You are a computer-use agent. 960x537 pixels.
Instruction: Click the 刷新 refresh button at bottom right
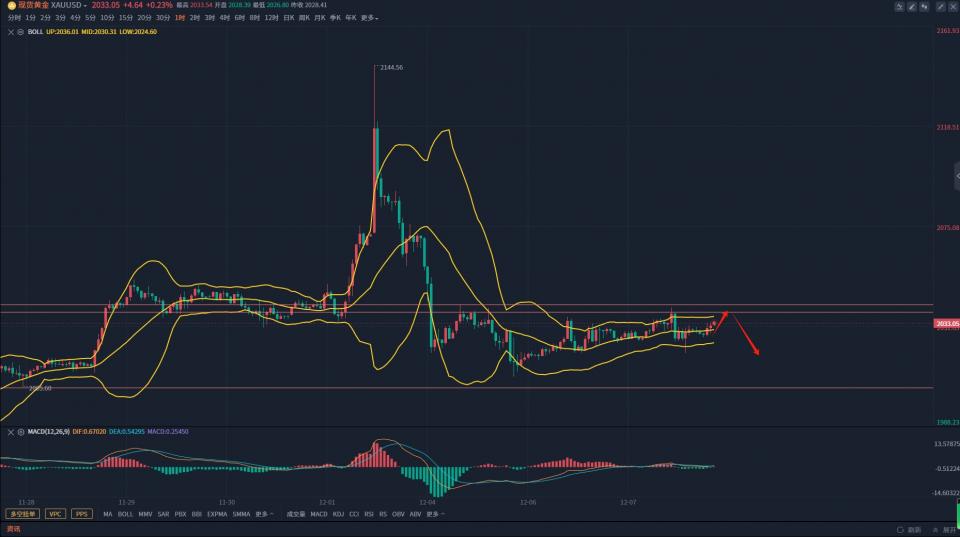pyautogui.click(x=910, y=530)
